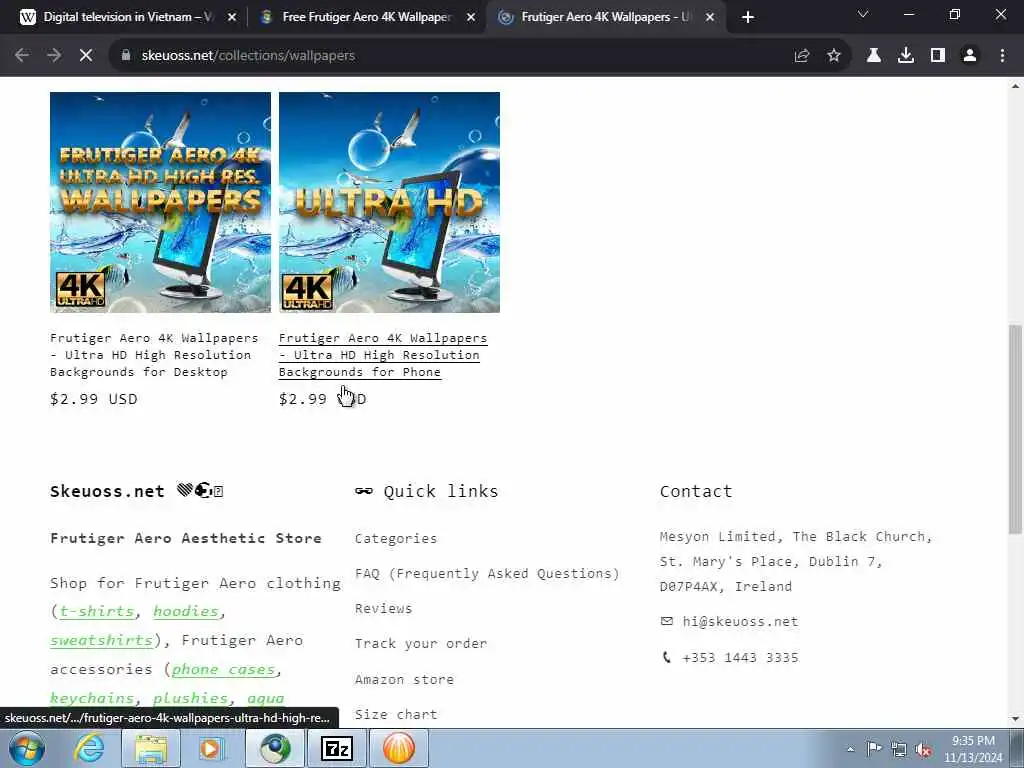Open a new tab with plus button

click(x=748, y=17)
